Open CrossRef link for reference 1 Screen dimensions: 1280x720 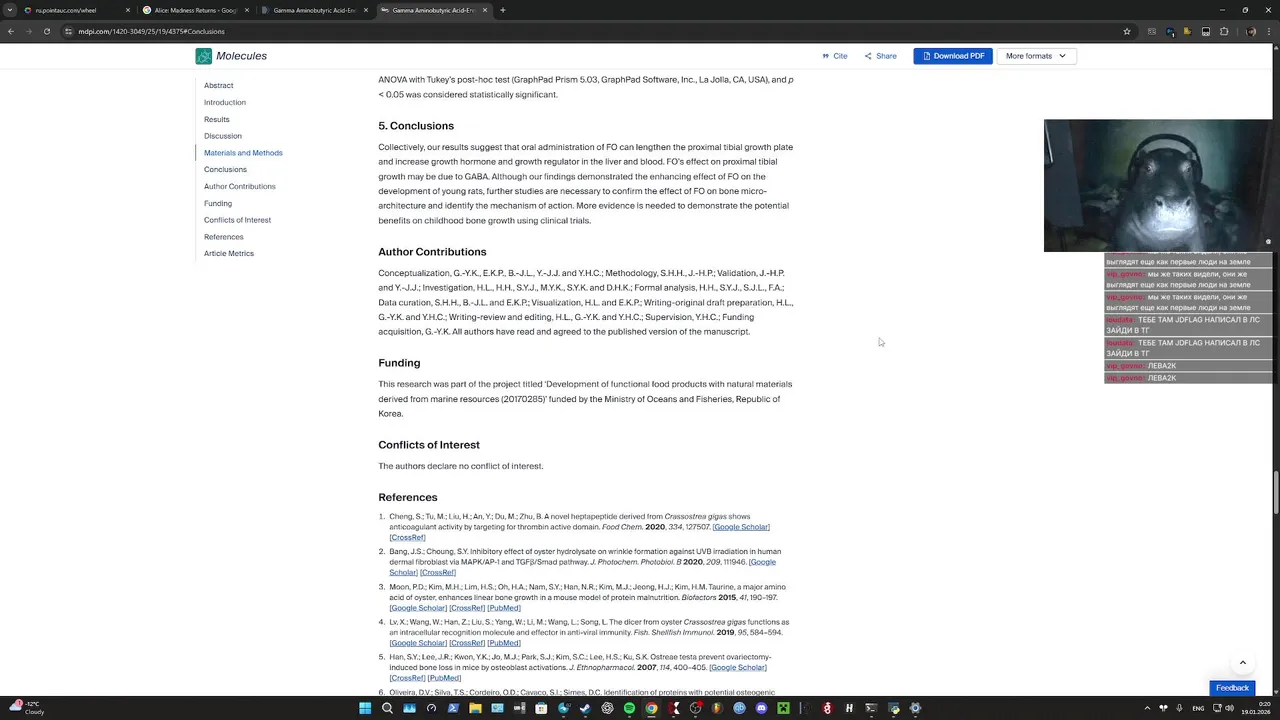coord(407,537)
